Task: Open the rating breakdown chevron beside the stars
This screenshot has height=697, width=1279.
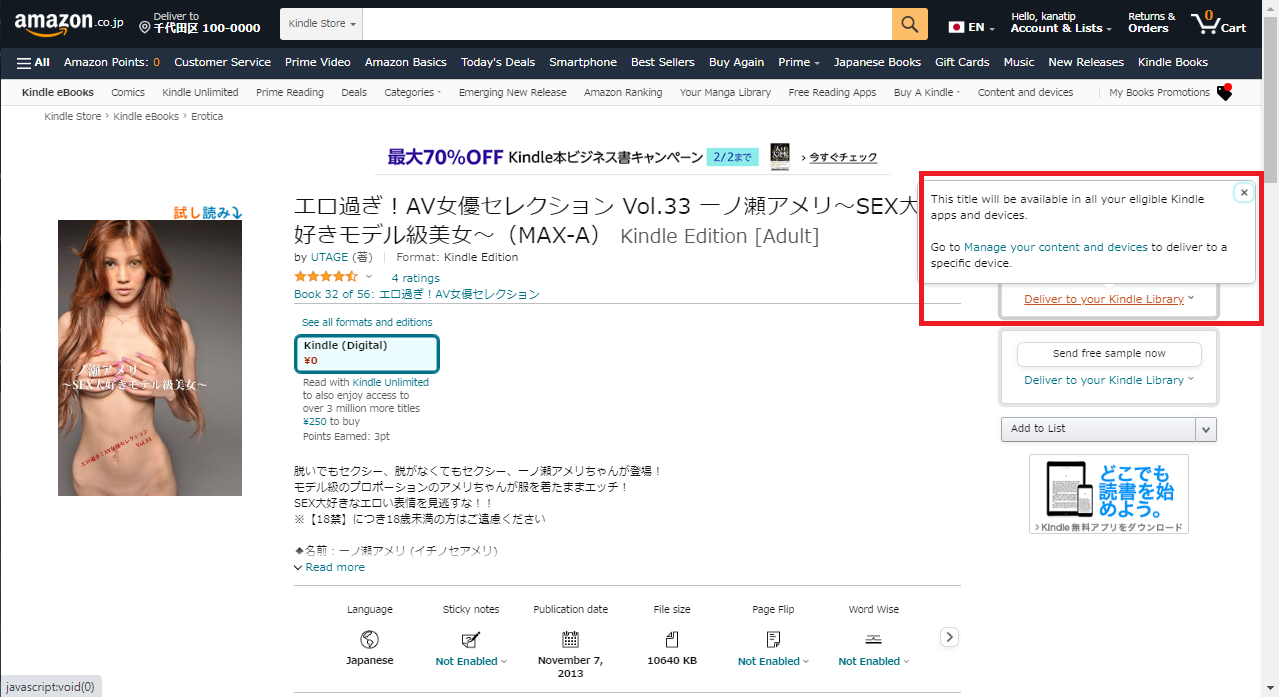Action: point(368,277)
